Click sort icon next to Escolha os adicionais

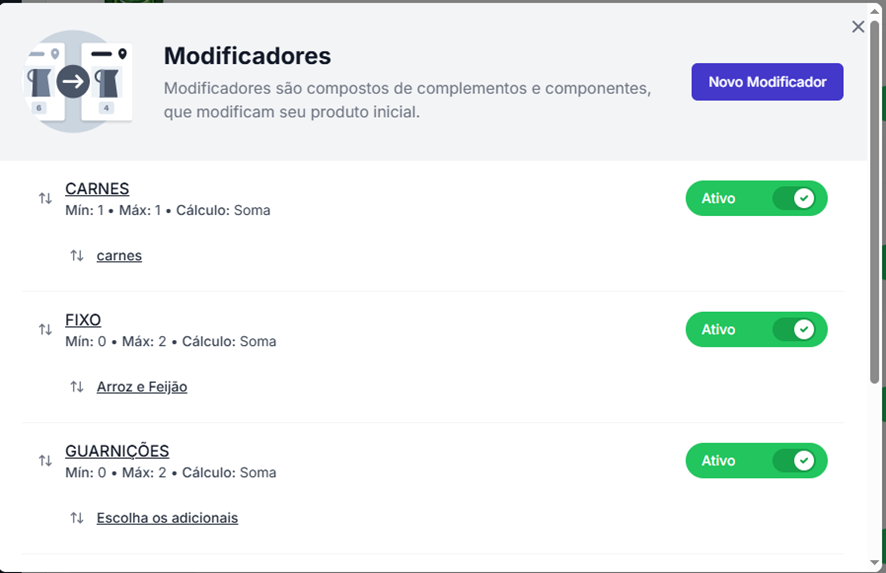click(x=77, y=517)
